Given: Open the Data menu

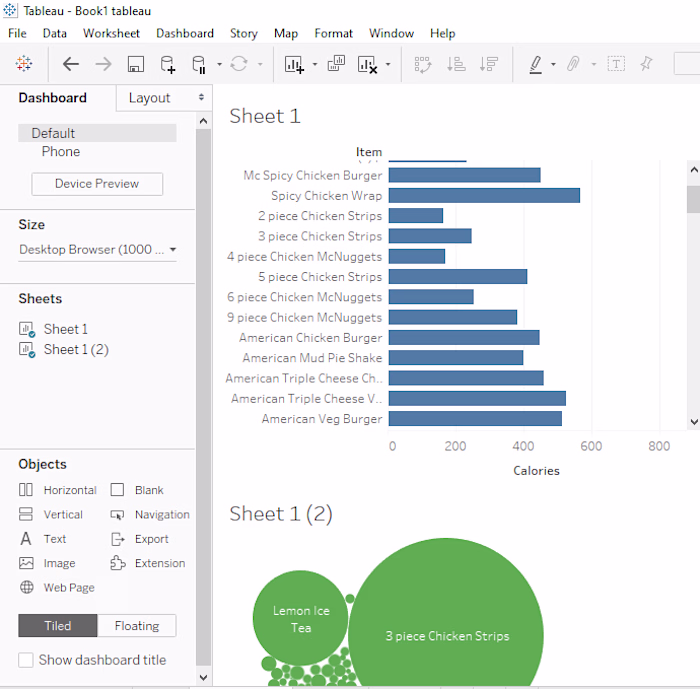Looking at the screenshot, I should pyautogui.click(x=54, y=33).
